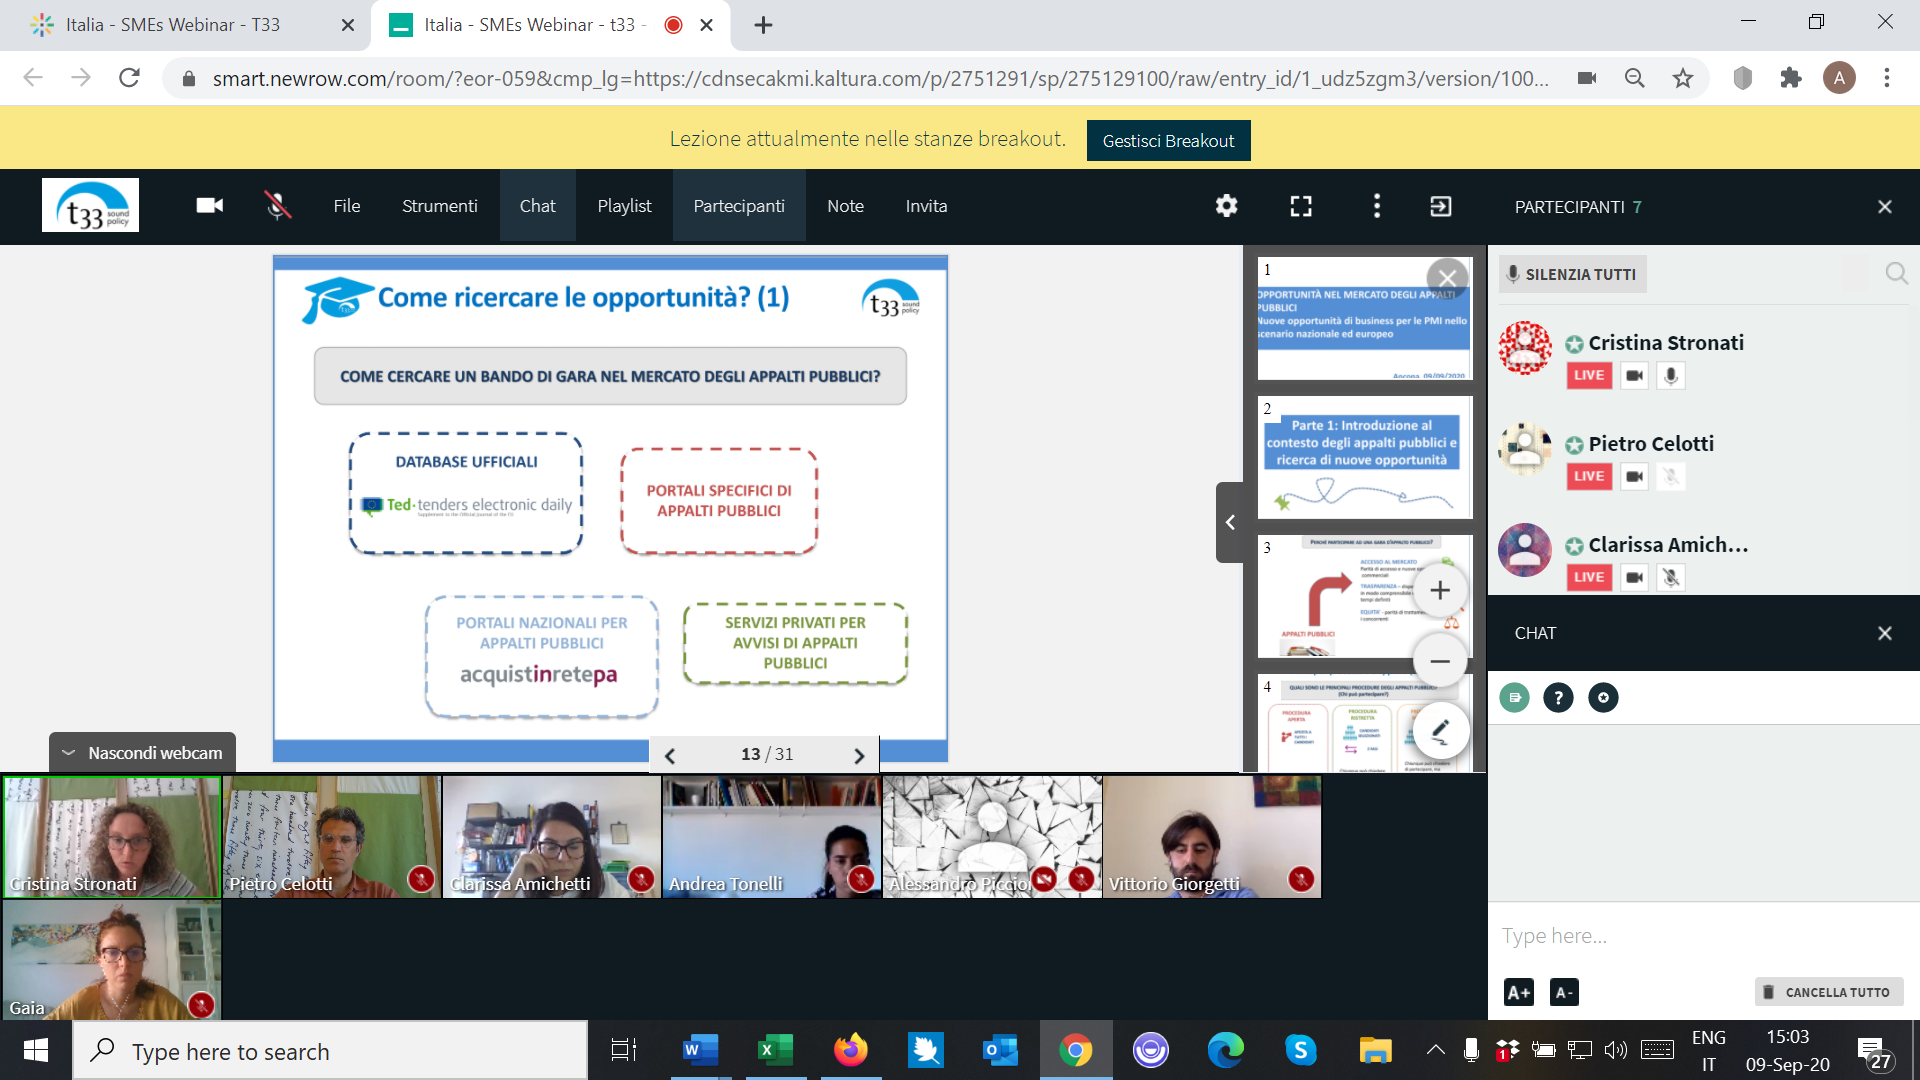The height and width of the screenshot is (1080, 1920).
Task: Open Chrome extensions puzzle icon
Action: click(1791, 78)
